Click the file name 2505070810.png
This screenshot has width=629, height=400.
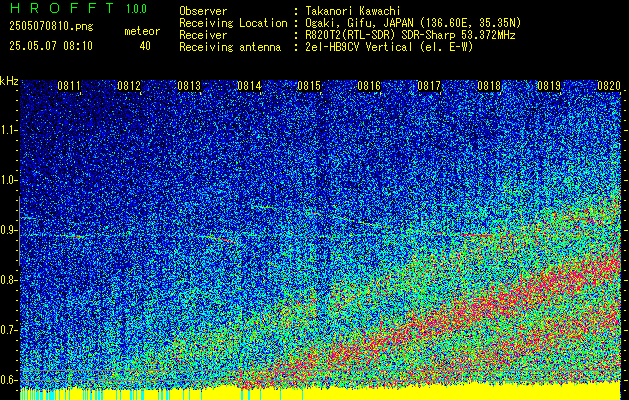click(51, 27)
